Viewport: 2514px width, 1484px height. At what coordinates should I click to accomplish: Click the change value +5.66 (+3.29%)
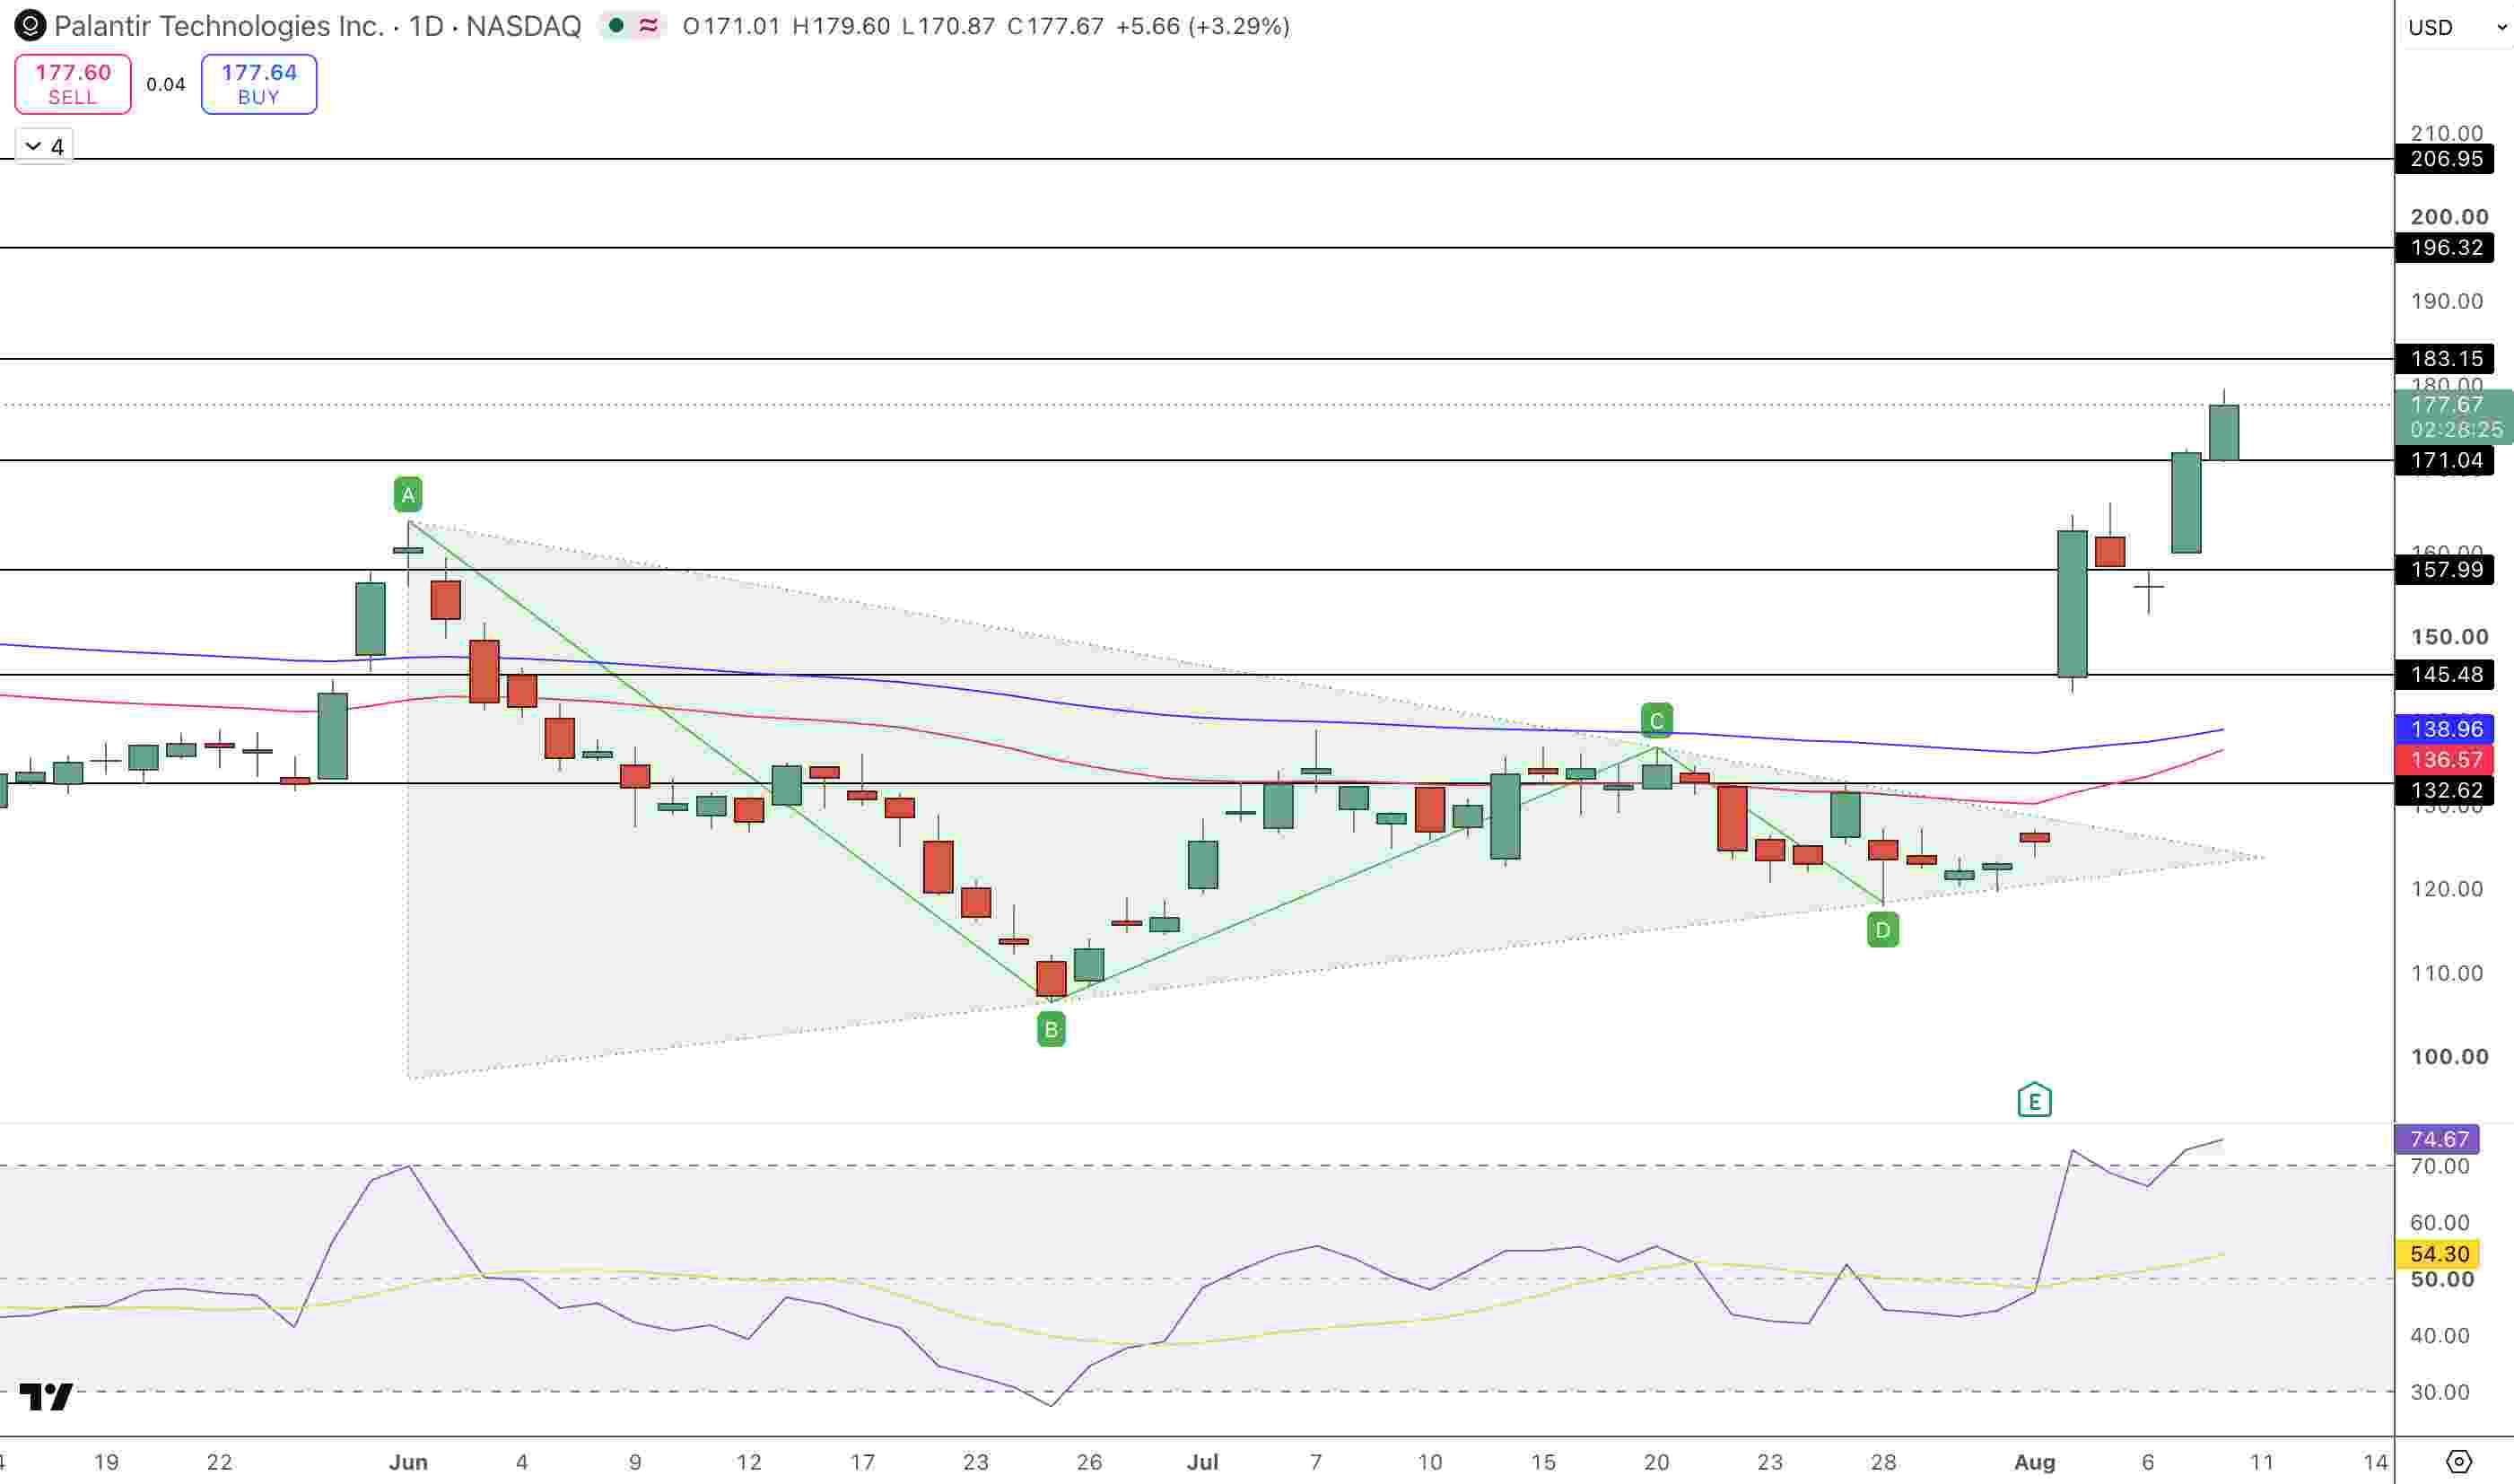point(1203,26)
